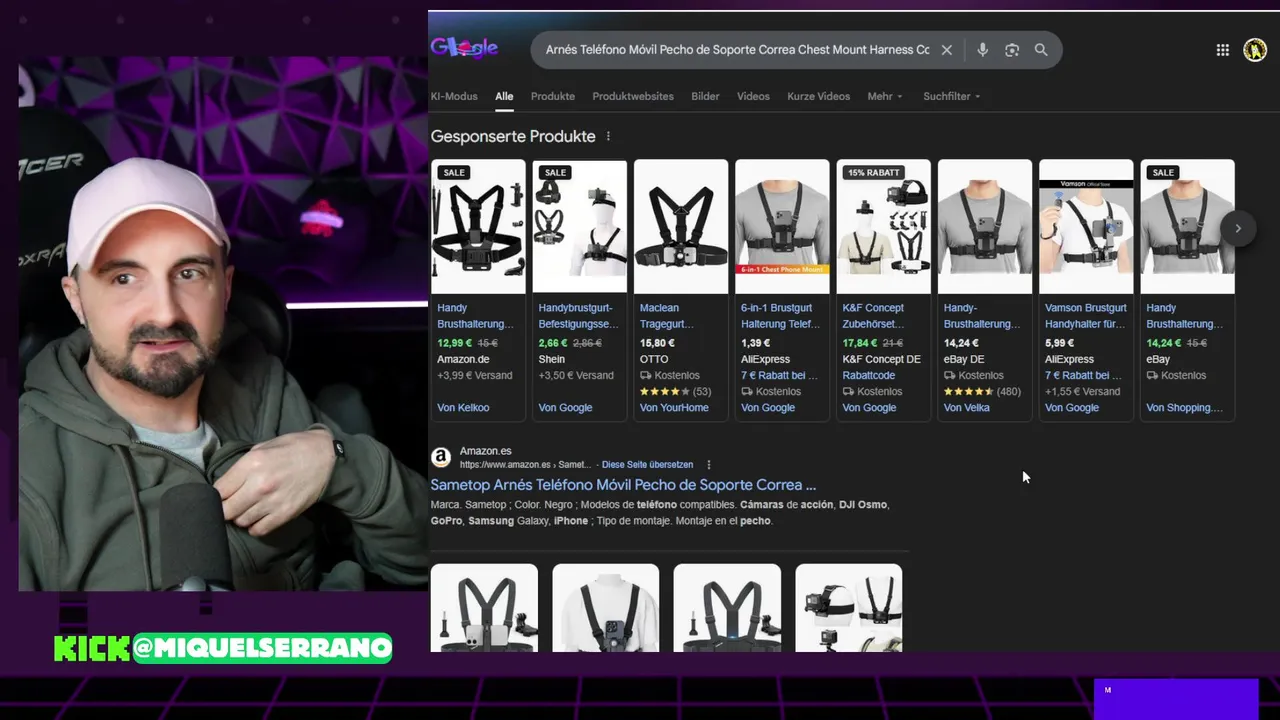
Task: Expand the Mehr dropdown
Action: [x=885, y=96]
